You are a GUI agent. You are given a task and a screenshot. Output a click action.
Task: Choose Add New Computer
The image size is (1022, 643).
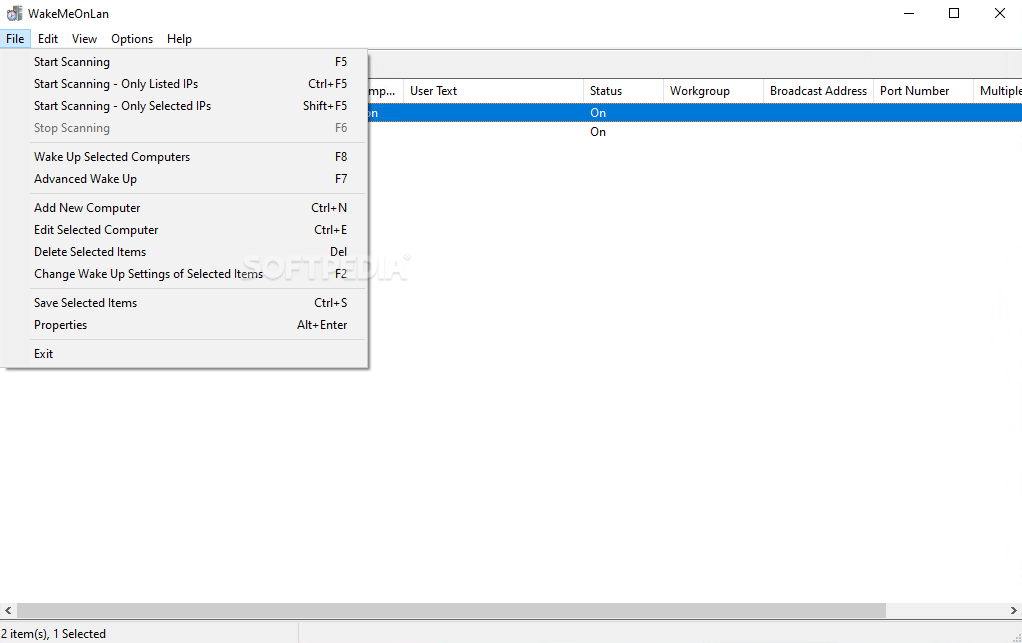click(184, 208)
